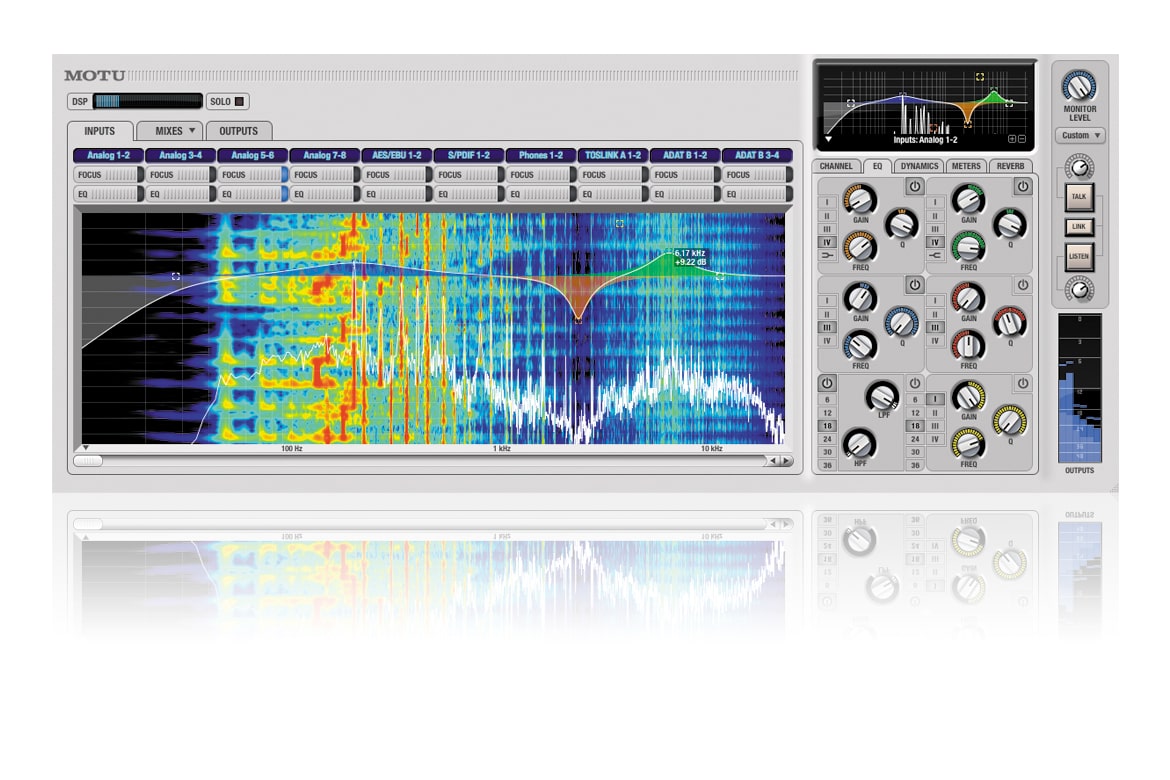Image resolution: width=1170 pixels, height=780 pixels.
Task: Expand the MIXES tab dropdown arrow
Action: (x=191, y=131)
